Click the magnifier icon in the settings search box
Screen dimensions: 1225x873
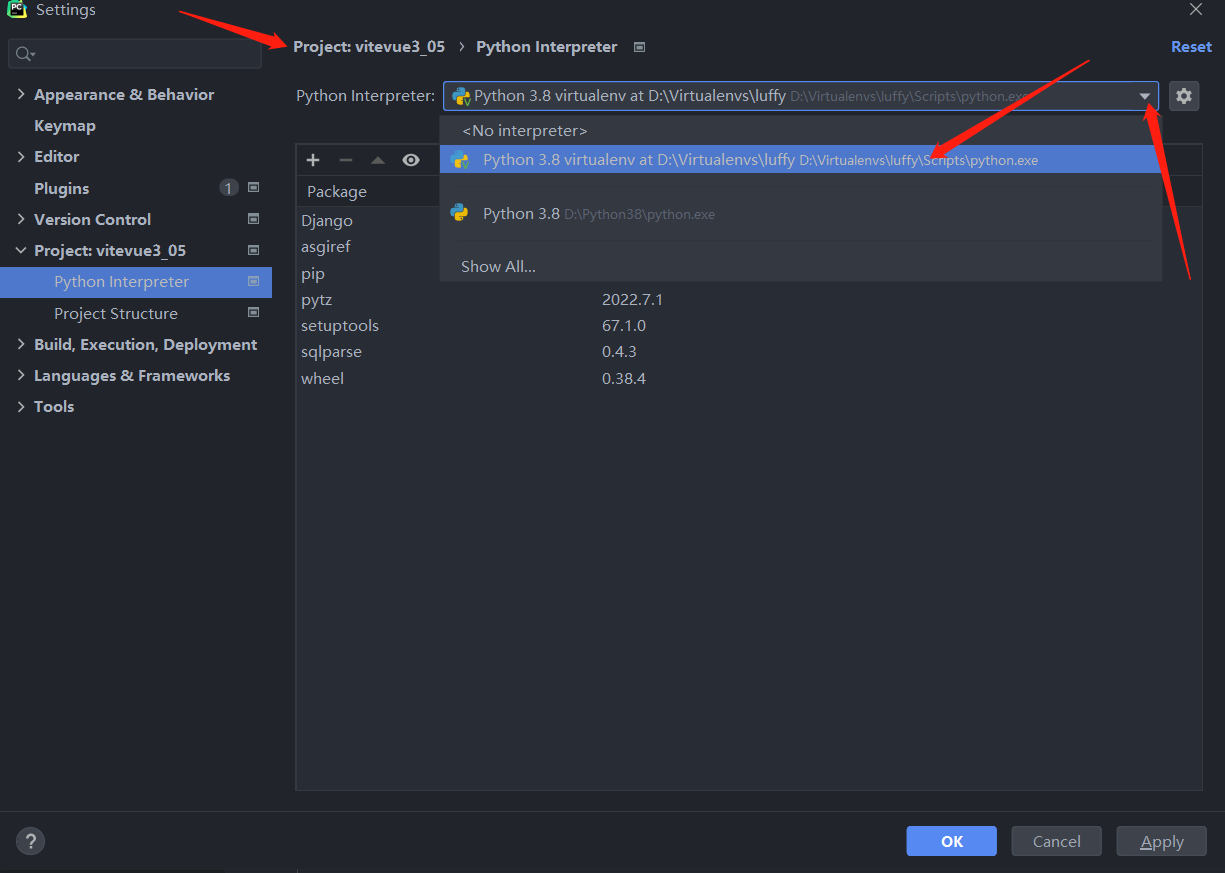[26, 54]
